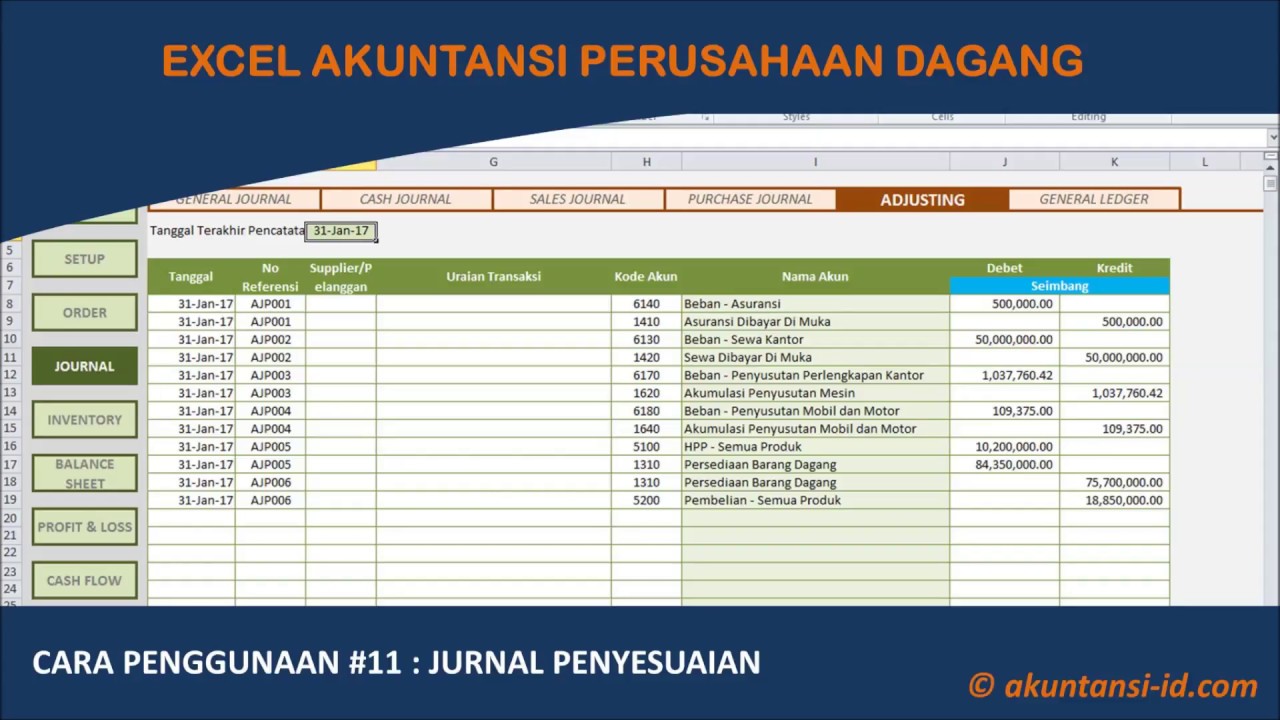Open the BALANCE SHEET page
The image size is (1280, 720).
[85, 473]
